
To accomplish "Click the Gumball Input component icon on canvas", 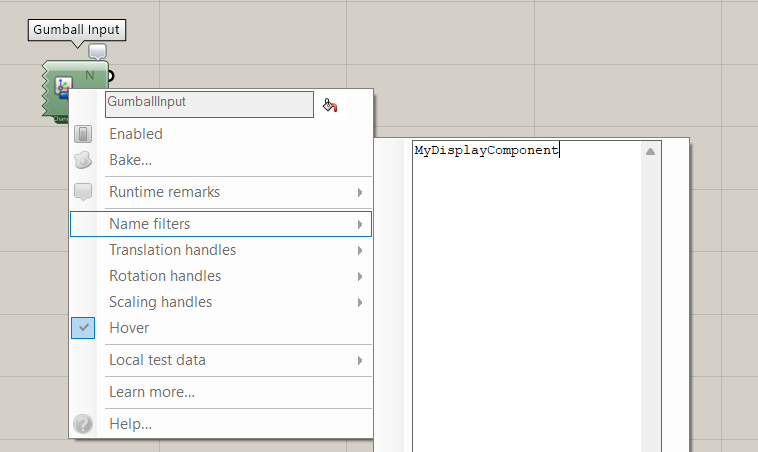I will click(x=63, y=89).
